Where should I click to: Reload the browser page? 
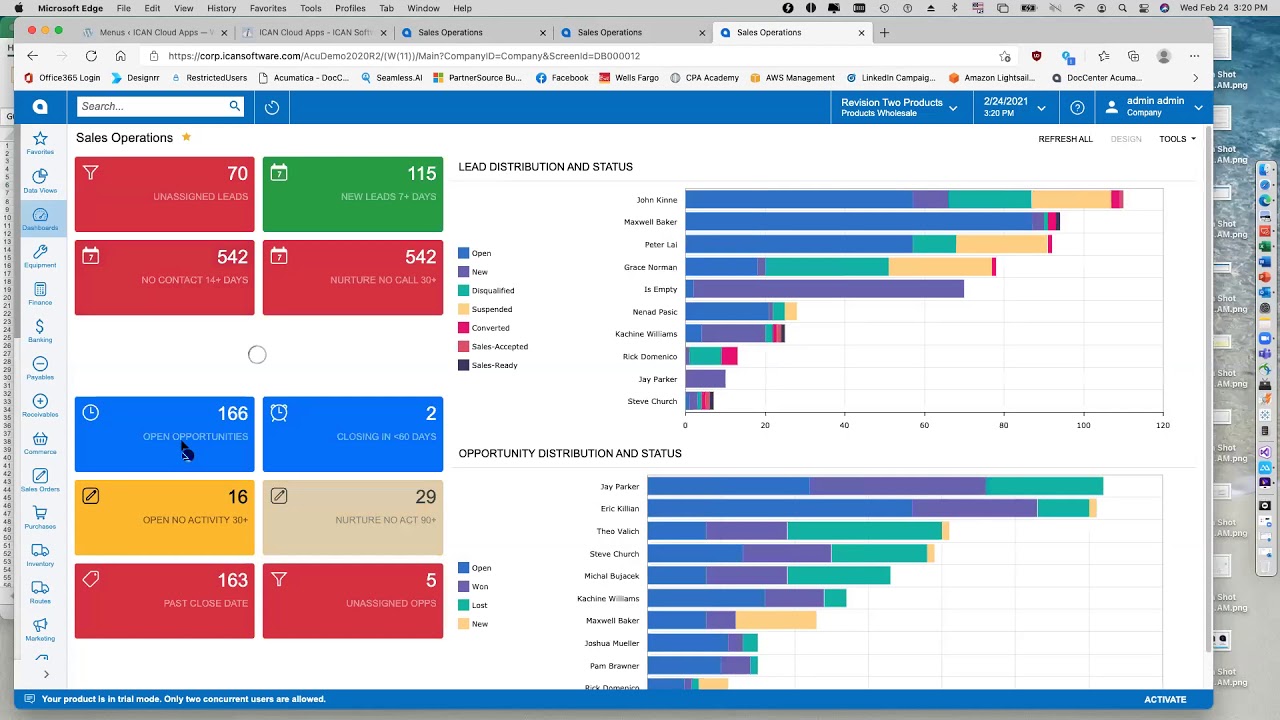point(91,56)
